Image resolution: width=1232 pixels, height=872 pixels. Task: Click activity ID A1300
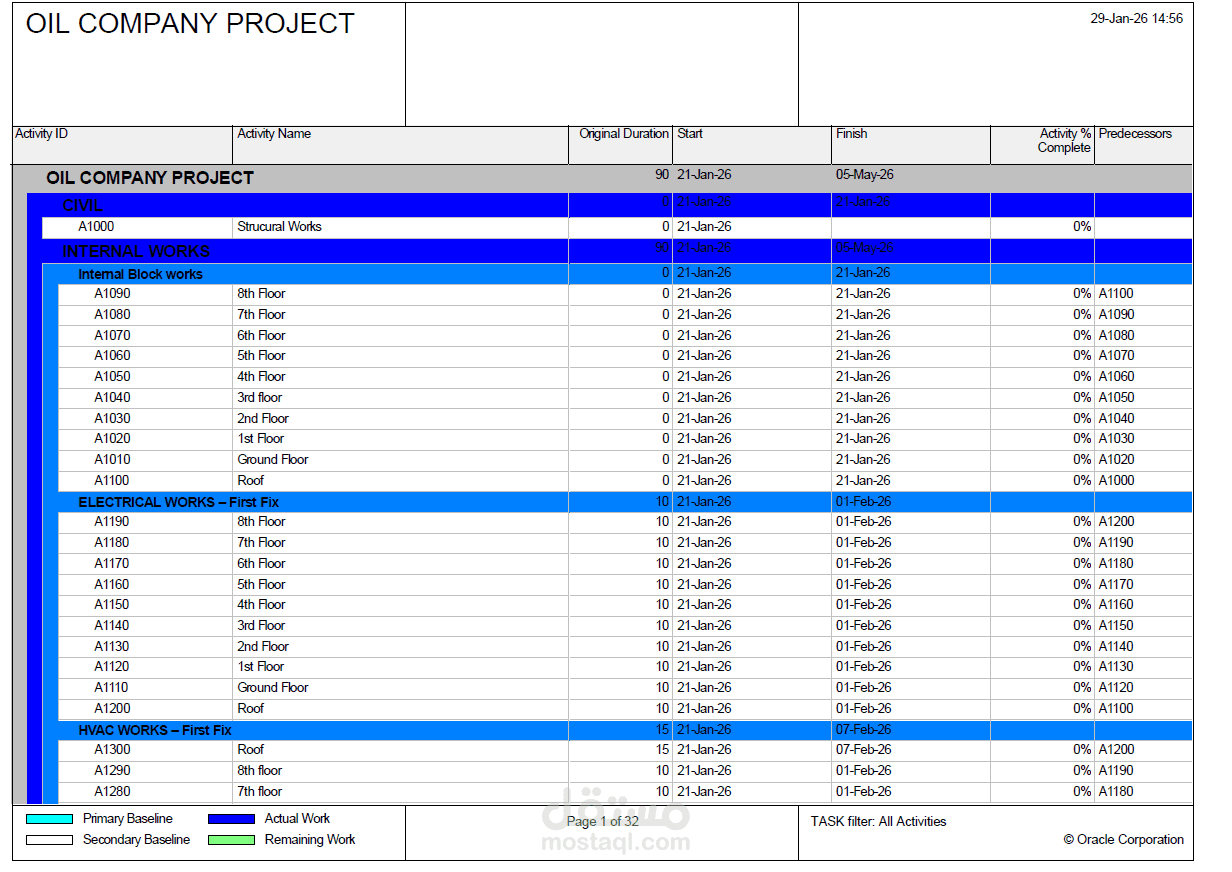[x=112, y=750]
